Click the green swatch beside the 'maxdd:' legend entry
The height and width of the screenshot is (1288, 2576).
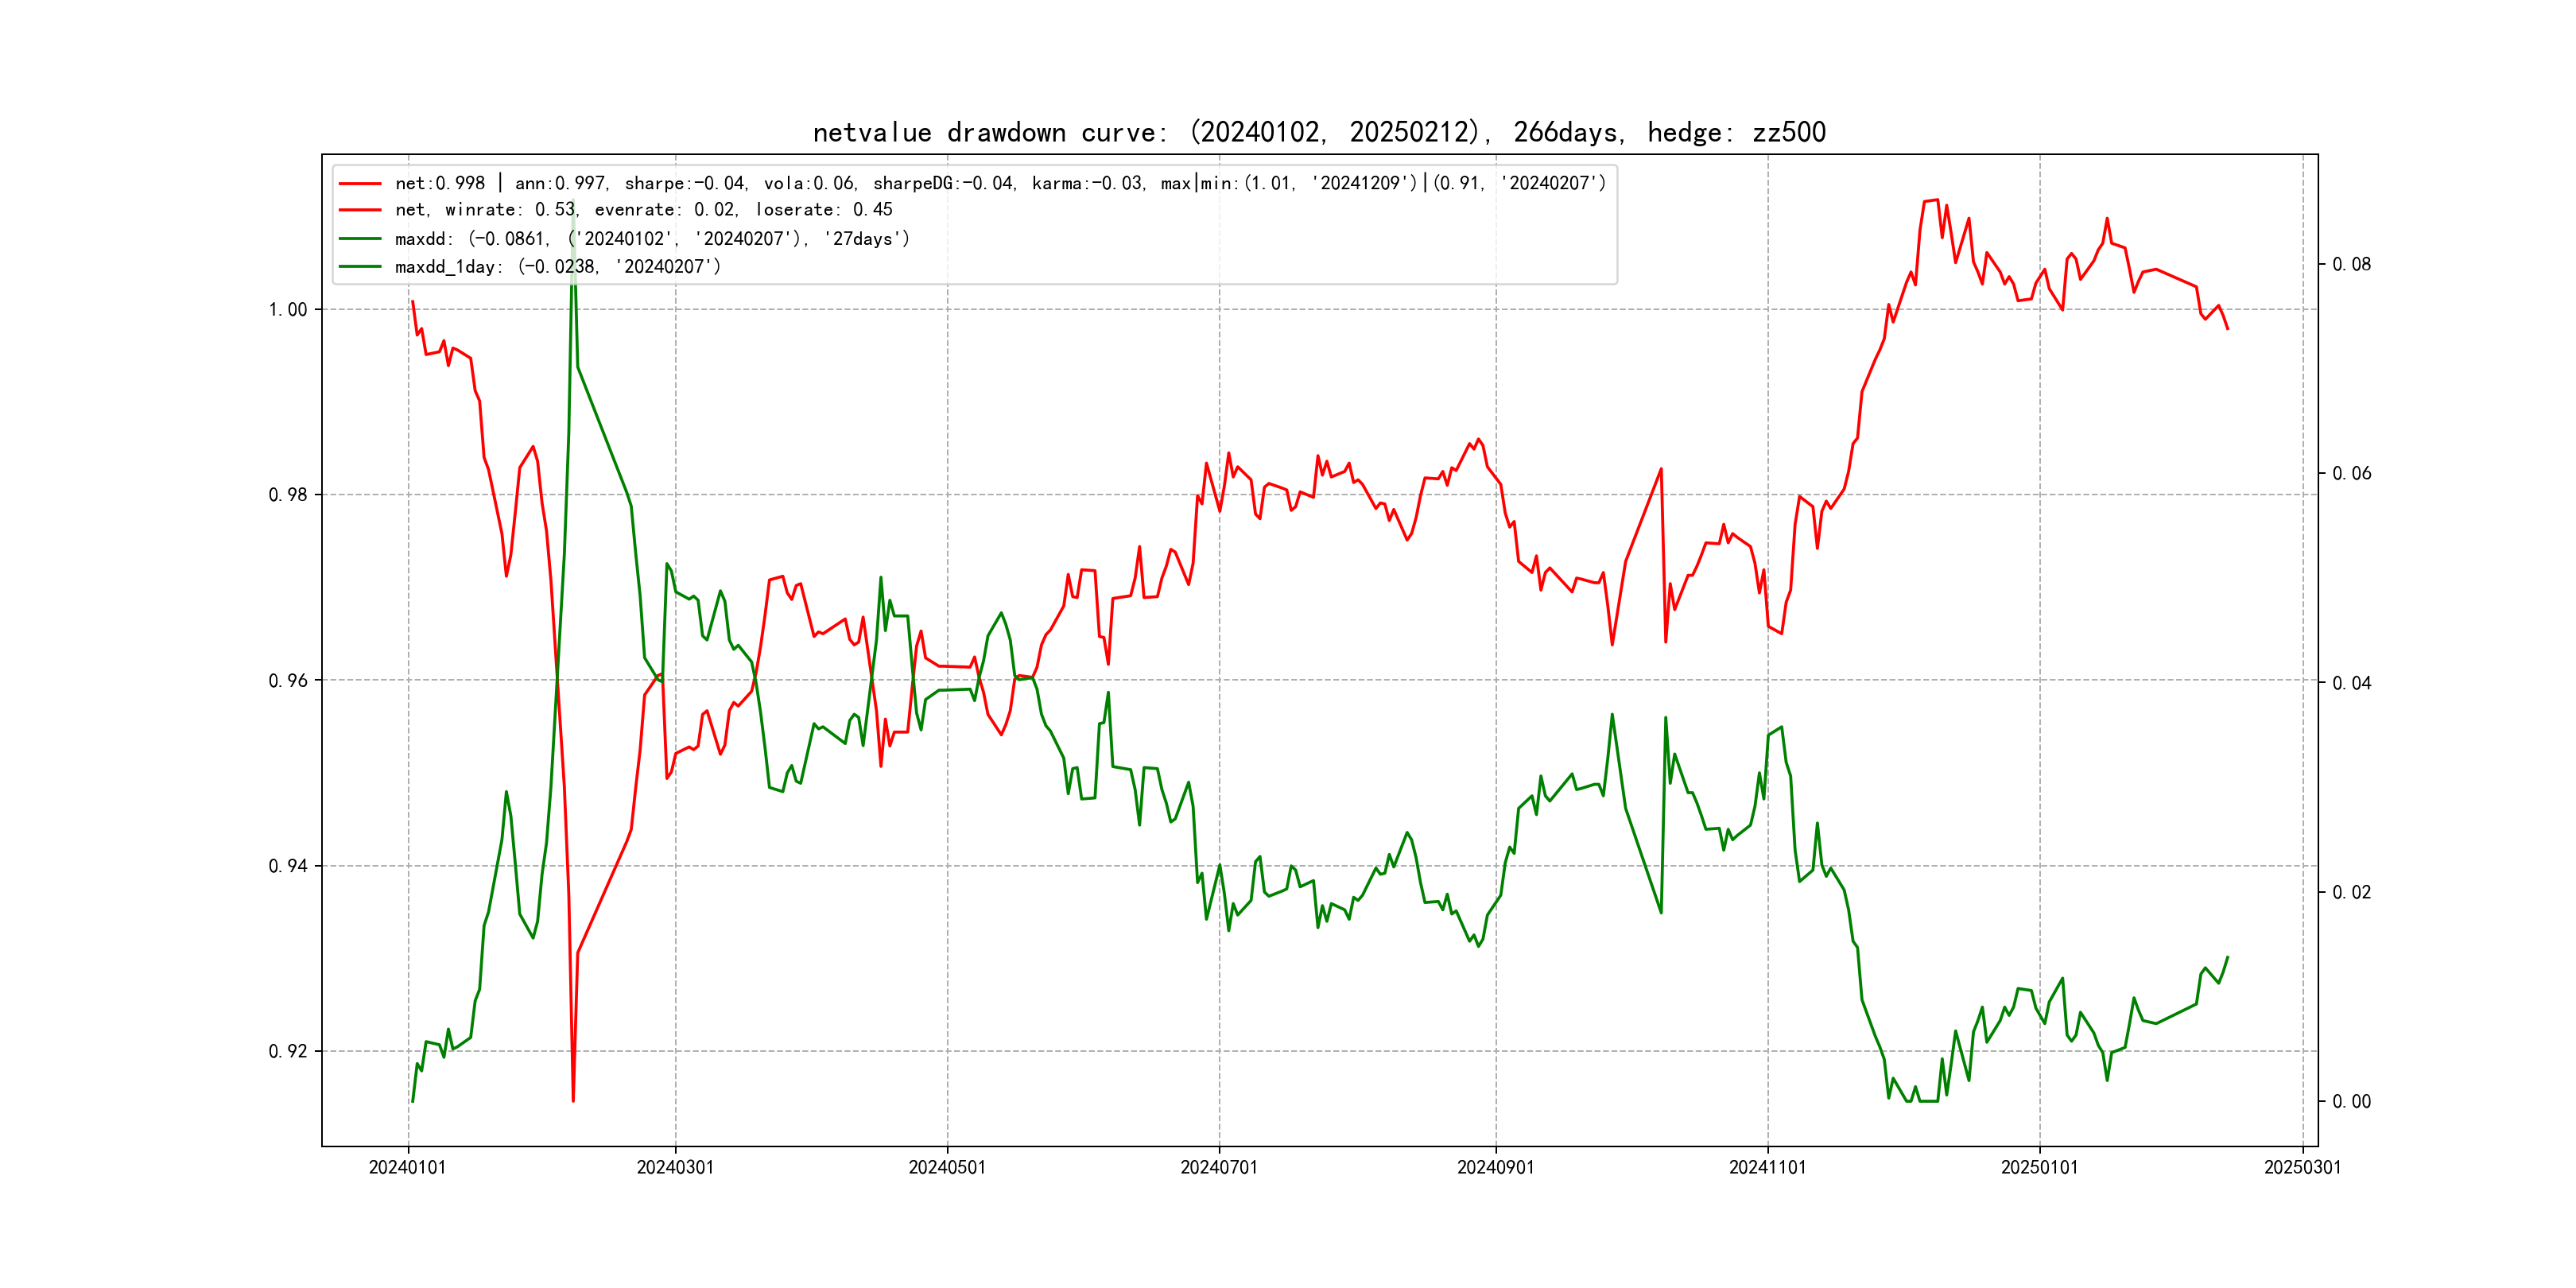coord(360,239)
